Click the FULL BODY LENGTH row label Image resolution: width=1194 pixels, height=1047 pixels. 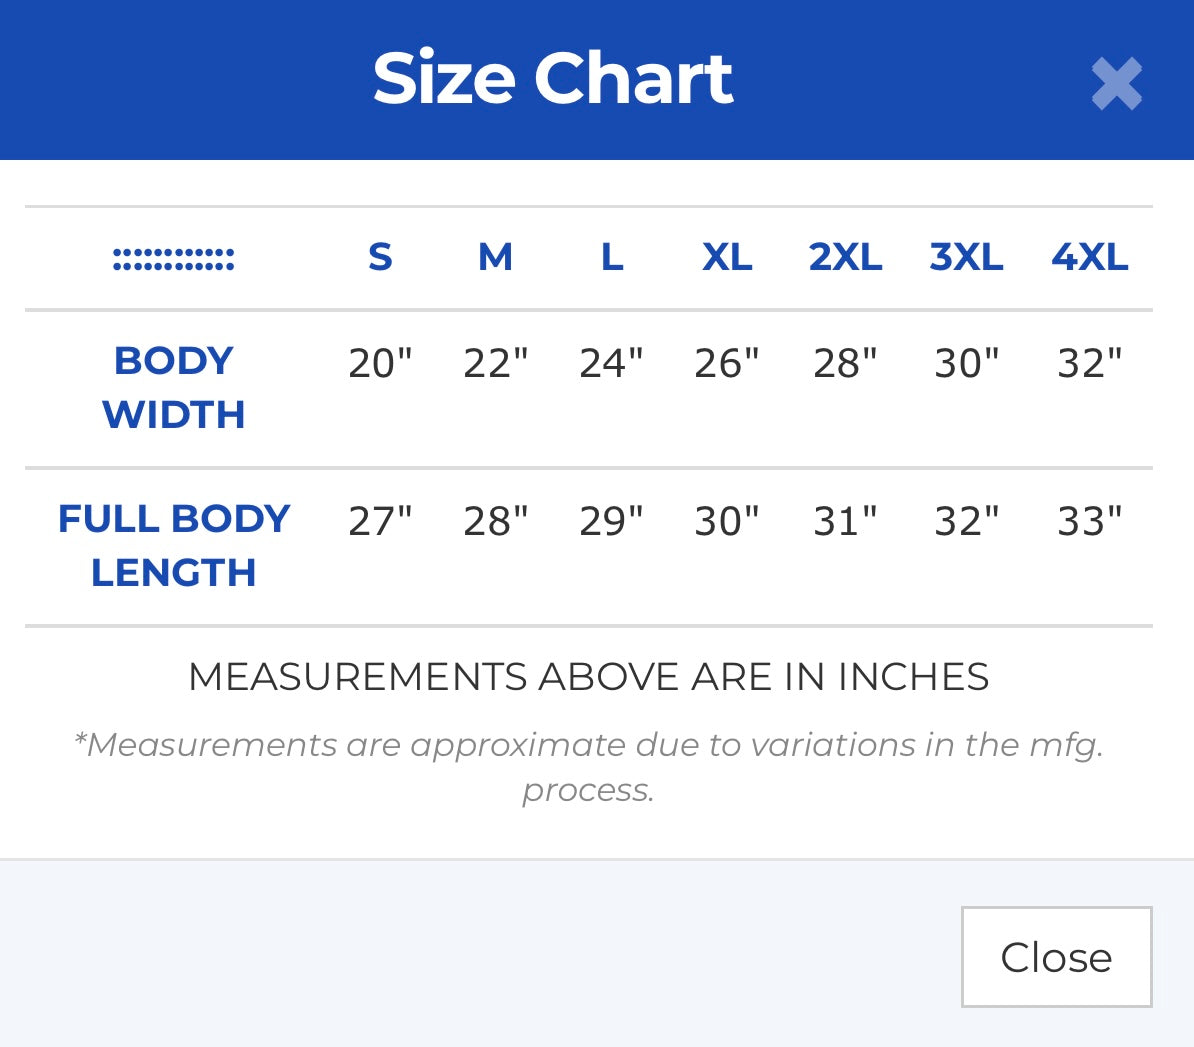[174, 545]
